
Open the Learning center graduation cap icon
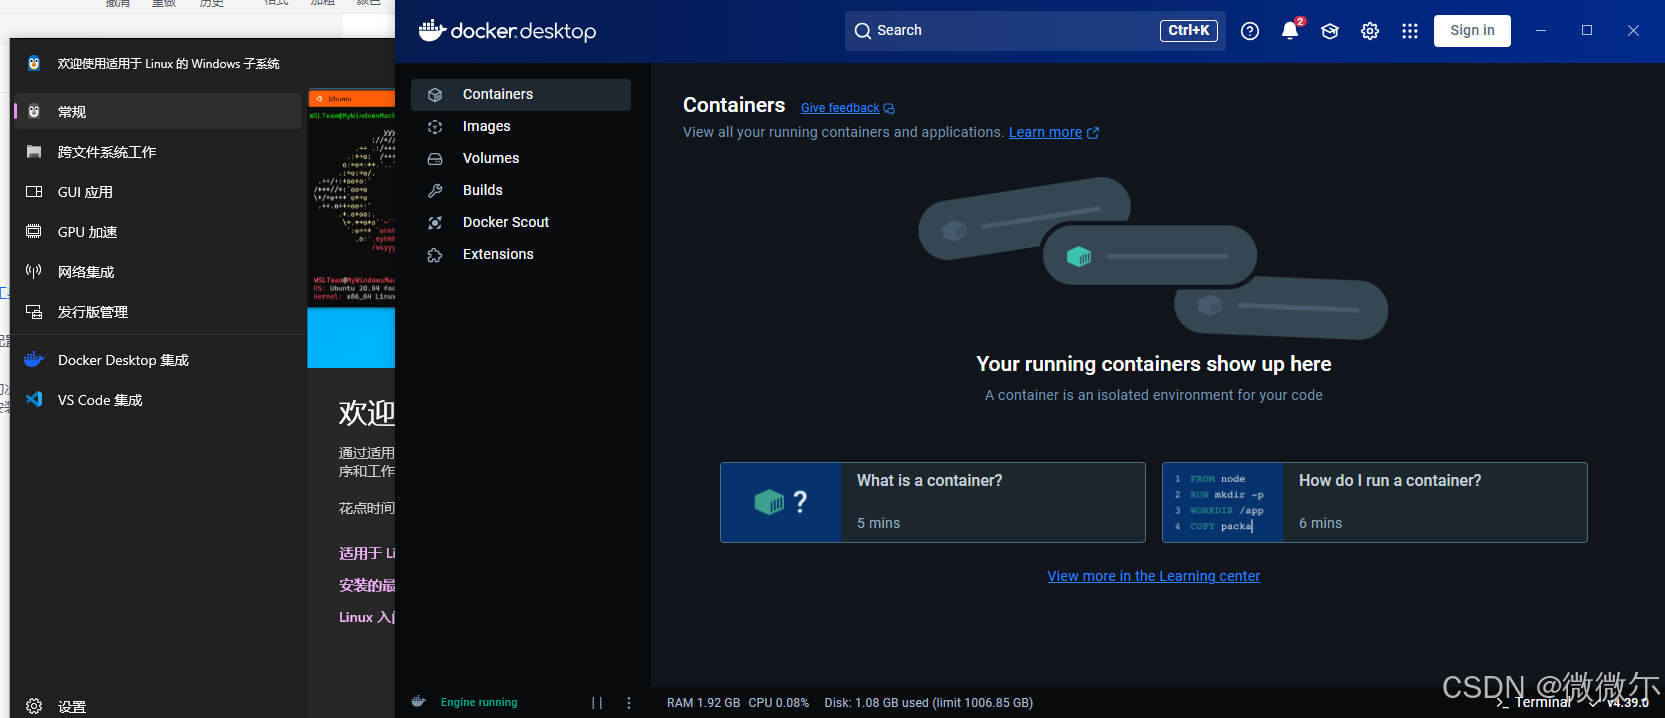pyautogui.click(x=1330, y=31)
